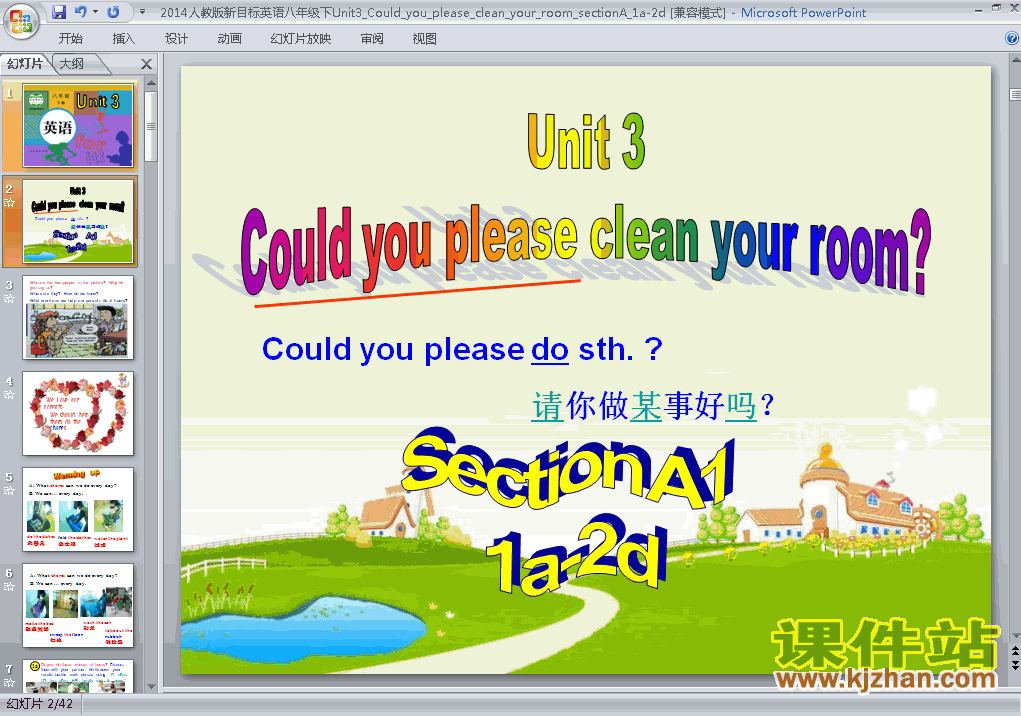Click the rainbow 'Could you please clean your room?' WordArt
Image resolution: width=1021 pixels, height=716 pixels.
tap(585, 249)
